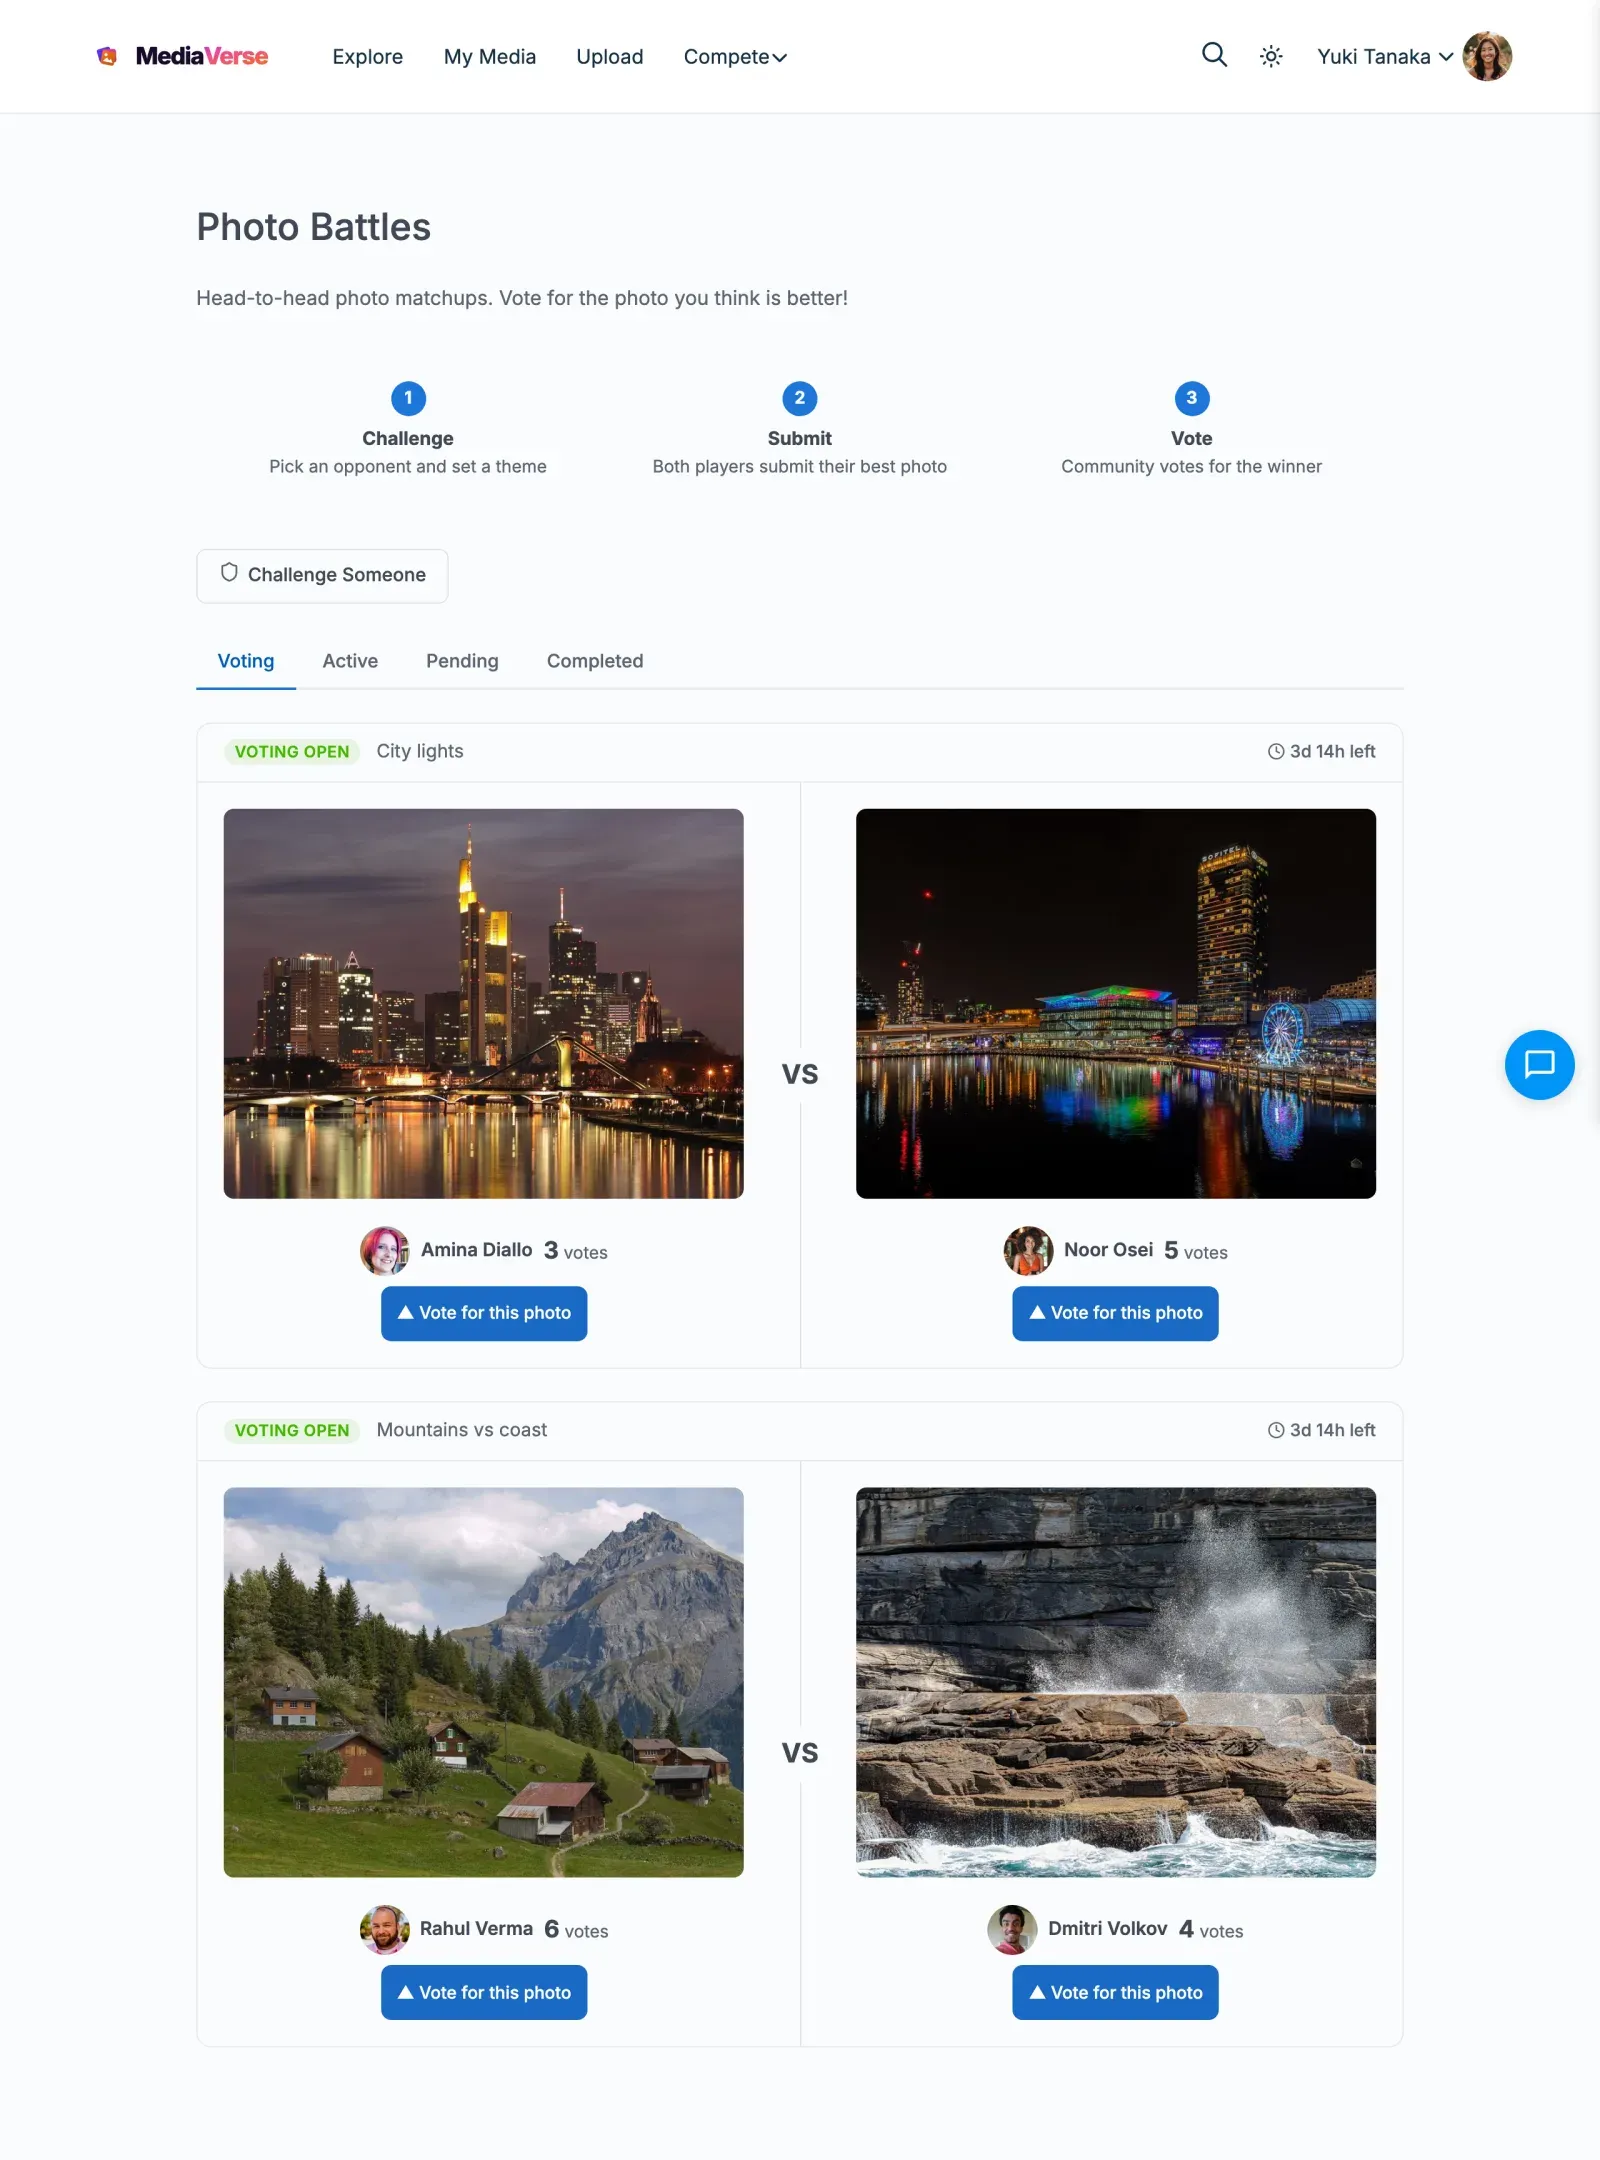
Task: Click step 3 Vote circle
Action: pos(1192,398)
